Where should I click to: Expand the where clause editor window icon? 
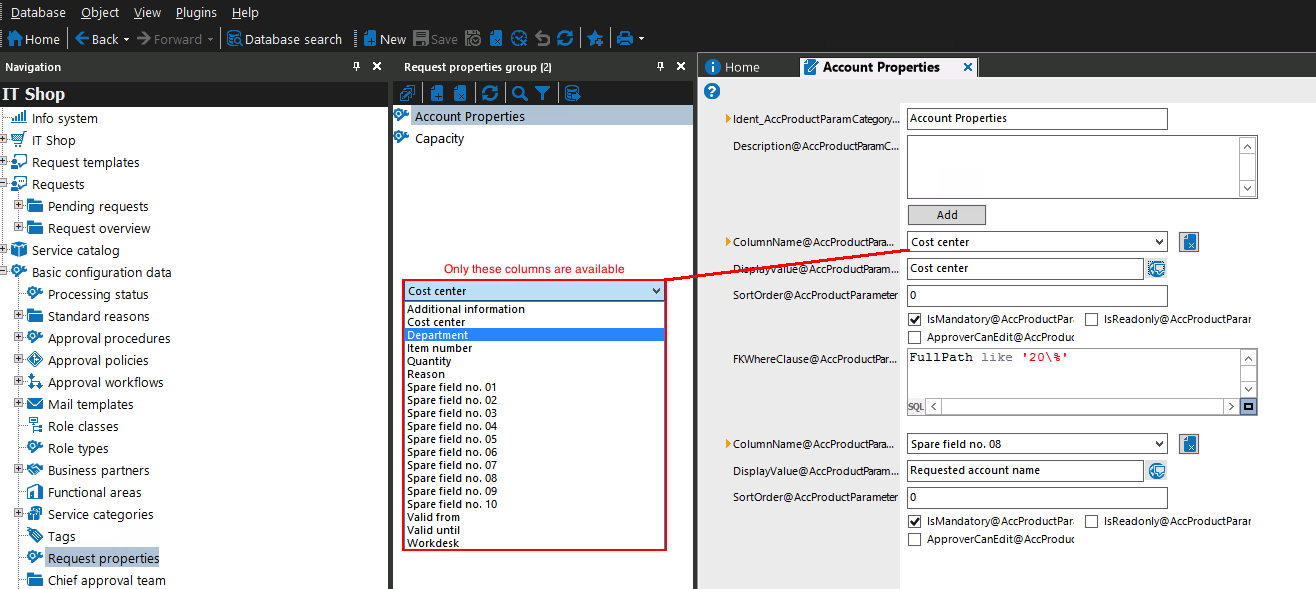click(1248, 407)
